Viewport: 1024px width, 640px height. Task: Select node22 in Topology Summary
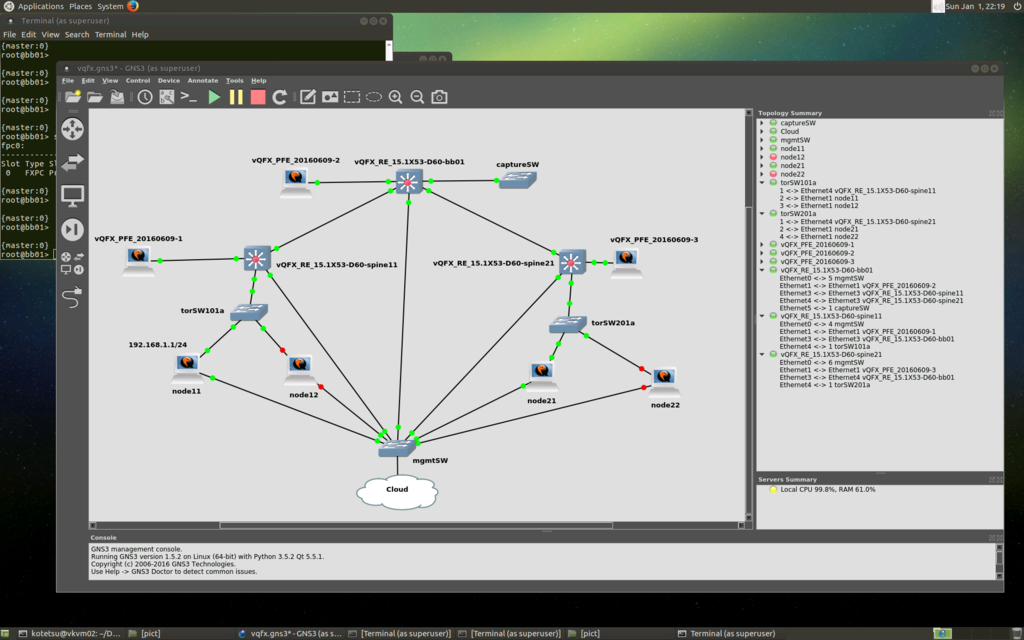[x=792, y=174]
